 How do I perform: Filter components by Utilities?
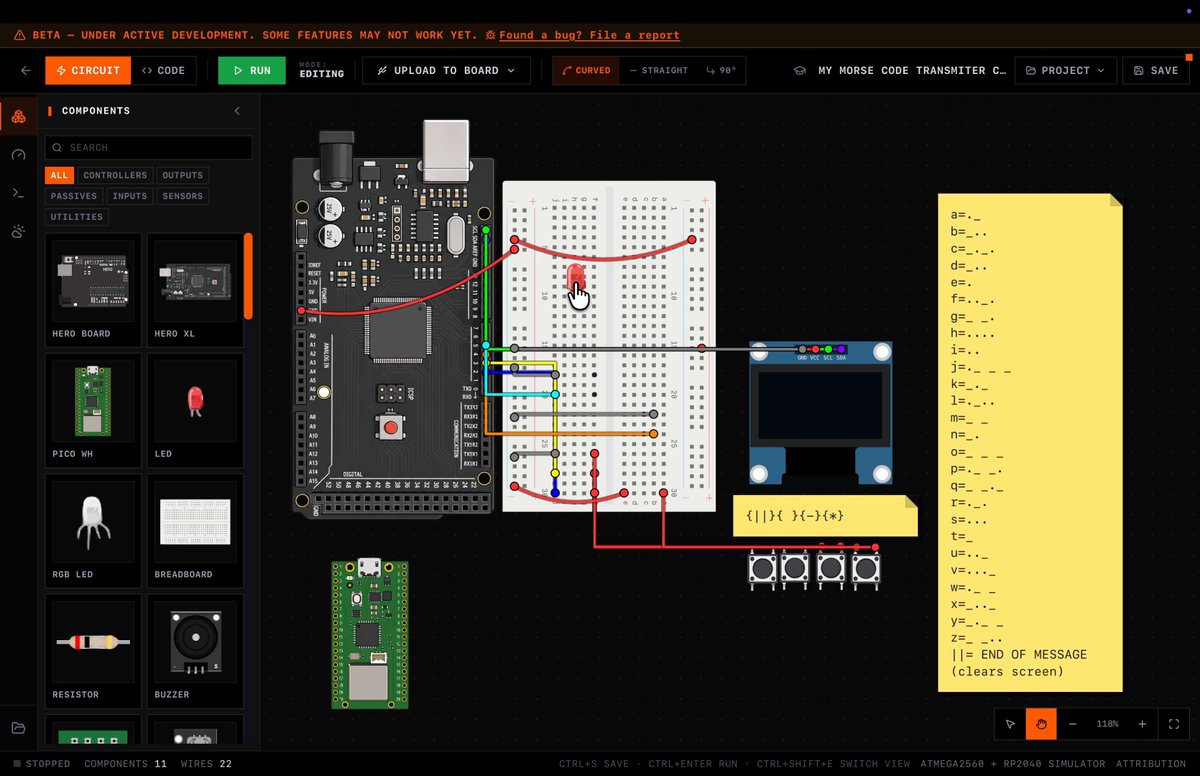point(77,217)
